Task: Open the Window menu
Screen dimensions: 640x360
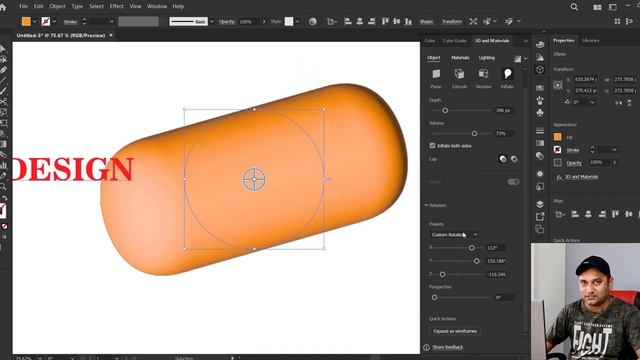Action: coord(157,7)
